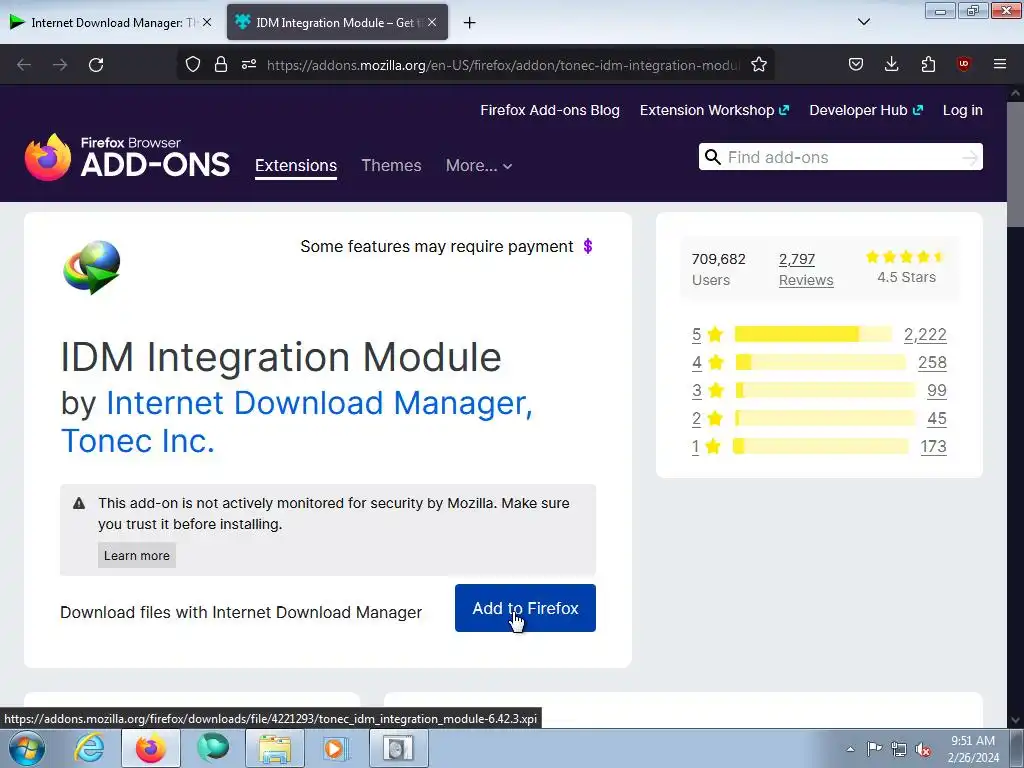Image resolution: width=1024 pixels, height=768 pixels.
Task: Open the site permissions icon in address bar
Action: click(x=249, y=64)
